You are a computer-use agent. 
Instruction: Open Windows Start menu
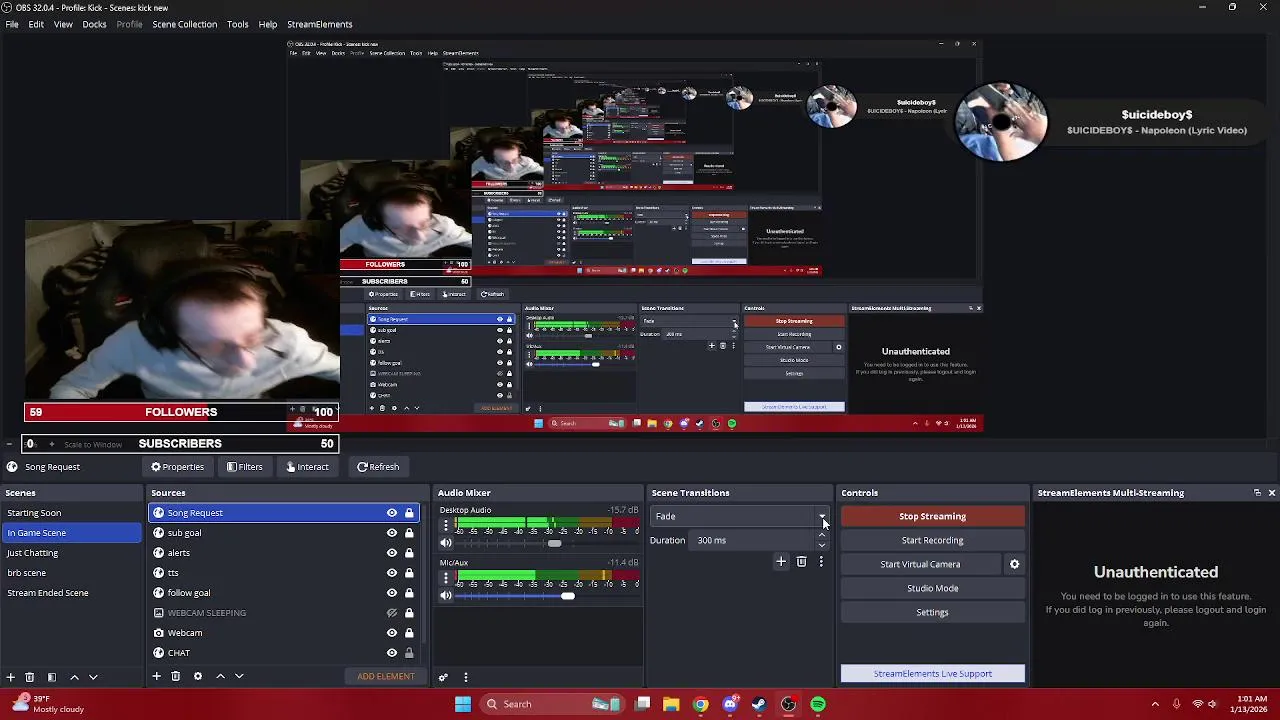coord(462,704)
